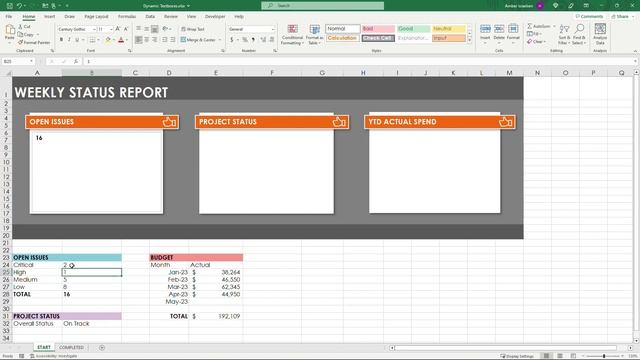Click the Orientation text angle icon

pos(165,29)
